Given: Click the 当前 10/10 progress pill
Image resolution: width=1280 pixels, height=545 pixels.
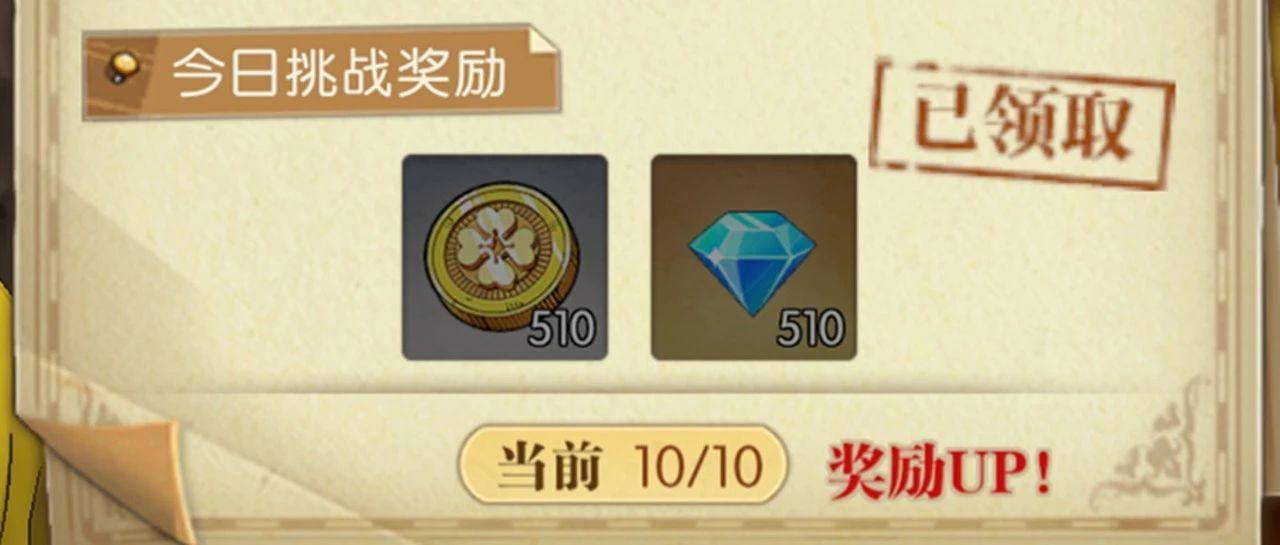Looking at the screenshot, I should (x=623, y=464).
